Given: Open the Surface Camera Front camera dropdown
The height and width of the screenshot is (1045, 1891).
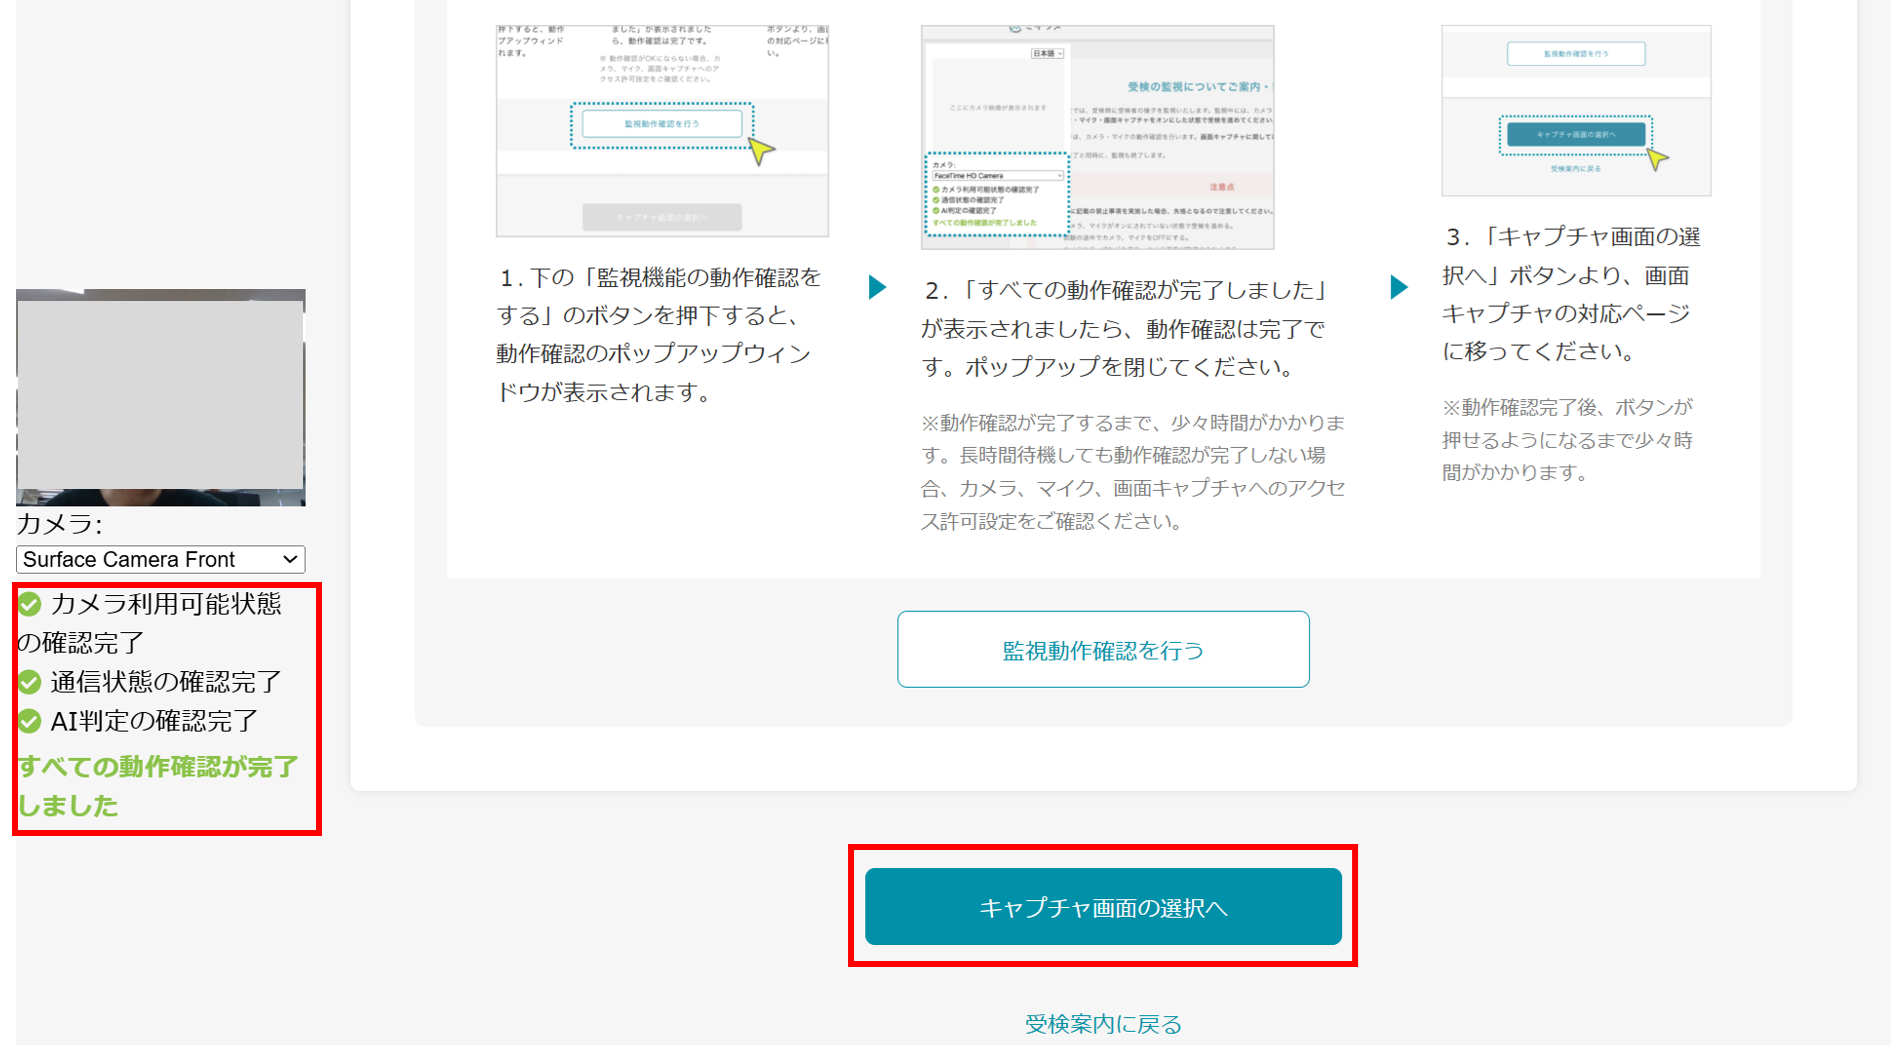Looking at the screenshot, I should 160,559.
